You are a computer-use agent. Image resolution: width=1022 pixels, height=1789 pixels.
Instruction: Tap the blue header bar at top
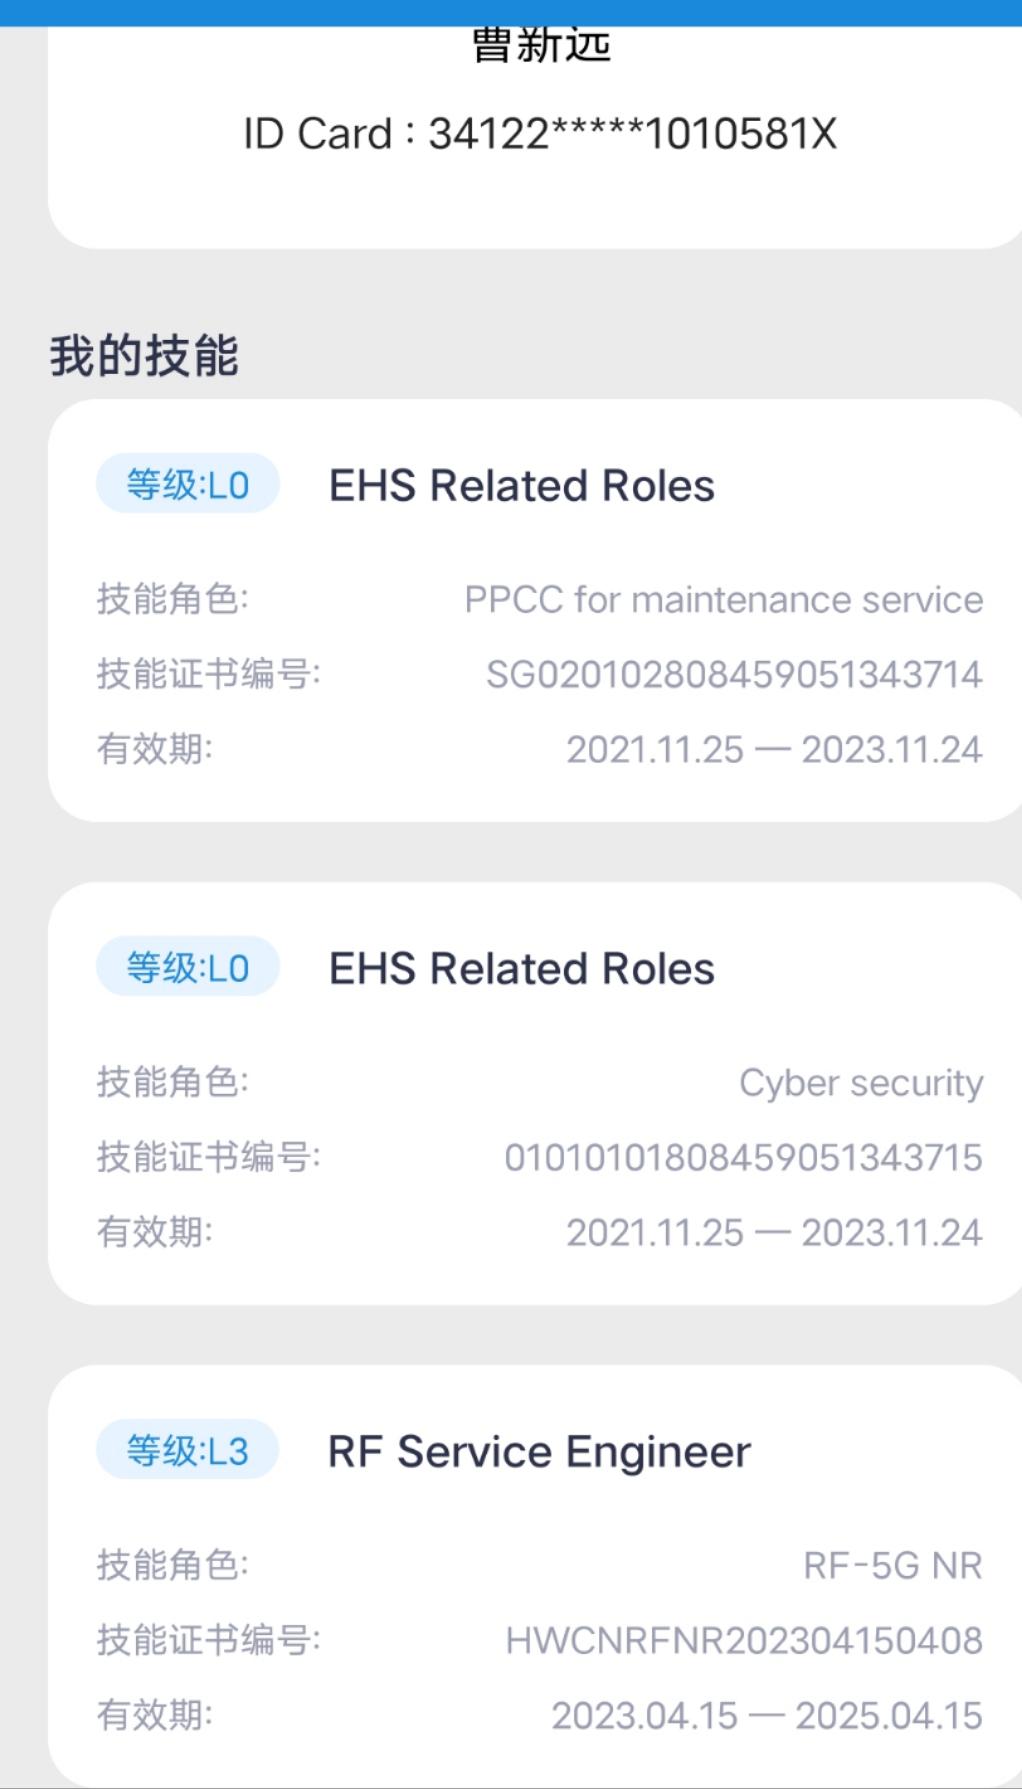point(511,12)
